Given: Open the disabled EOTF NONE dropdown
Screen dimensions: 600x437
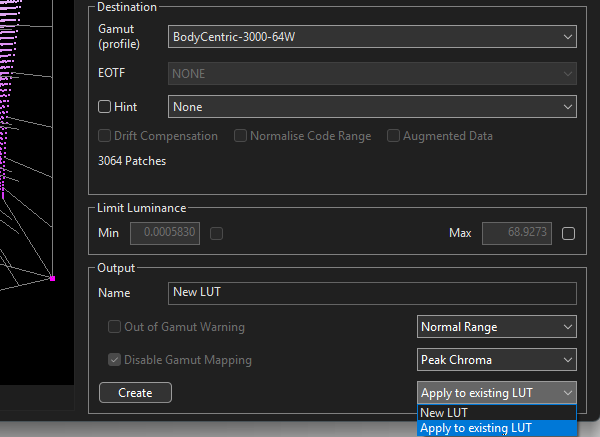Looking at the screenshot, I should pyautogui.click(x=372, y=73).
